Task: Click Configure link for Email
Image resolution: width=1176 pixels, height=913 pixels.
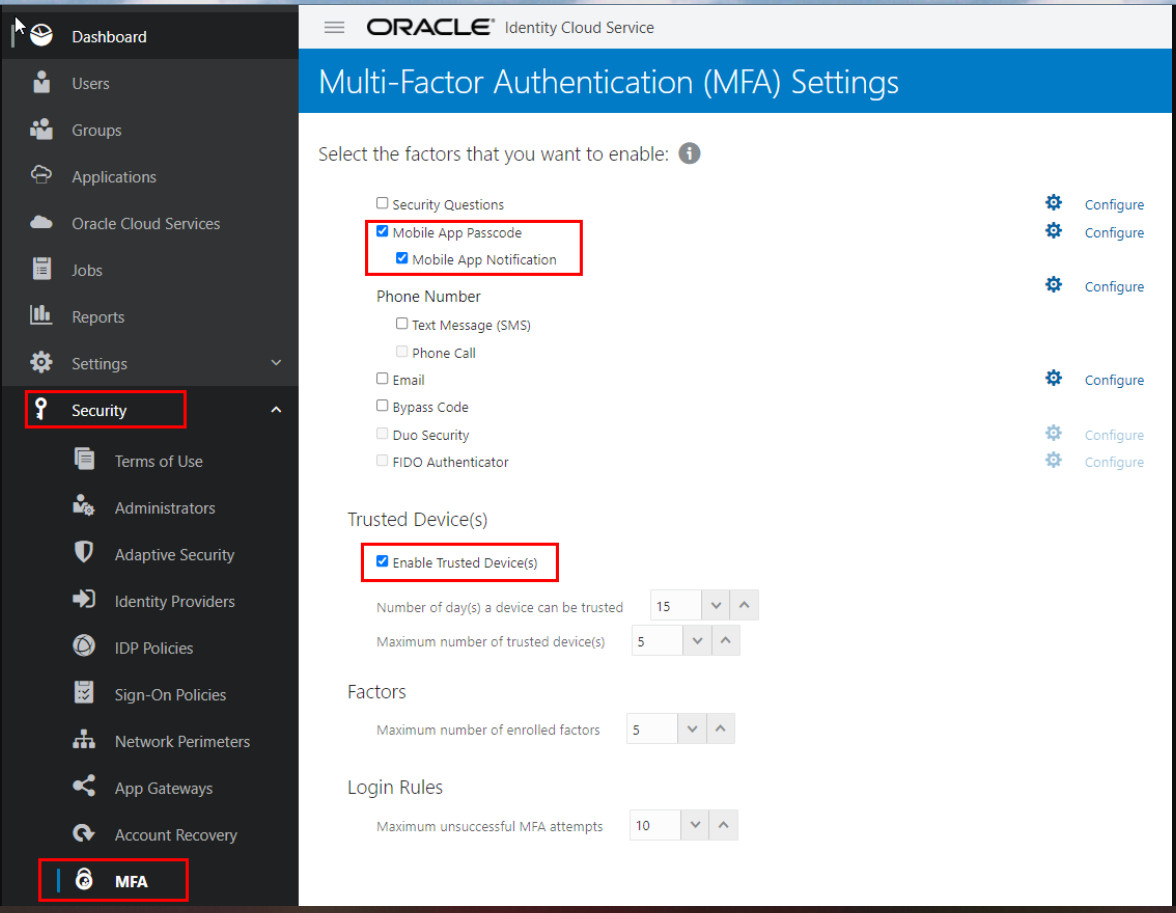Action: click(1114, 380)
